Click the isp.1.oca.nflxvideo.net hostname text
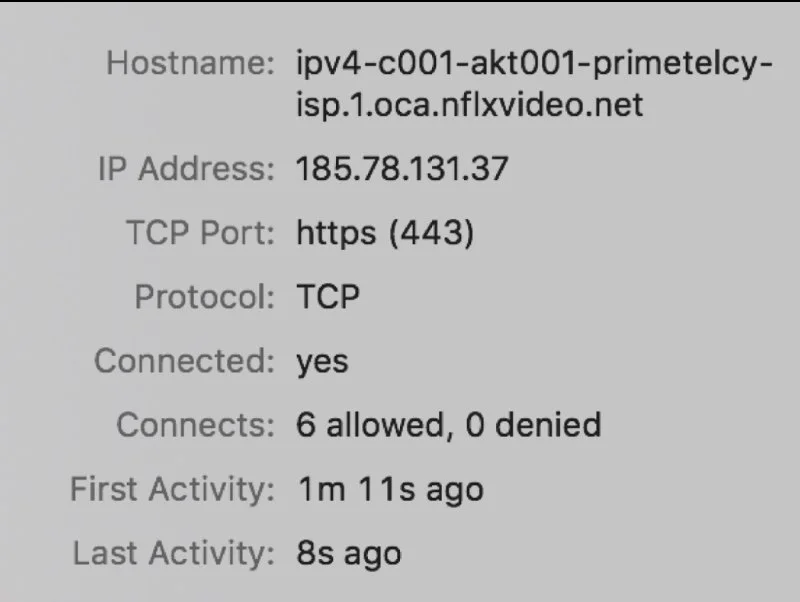Screen dimensions: 800x602 coord(470,103)
